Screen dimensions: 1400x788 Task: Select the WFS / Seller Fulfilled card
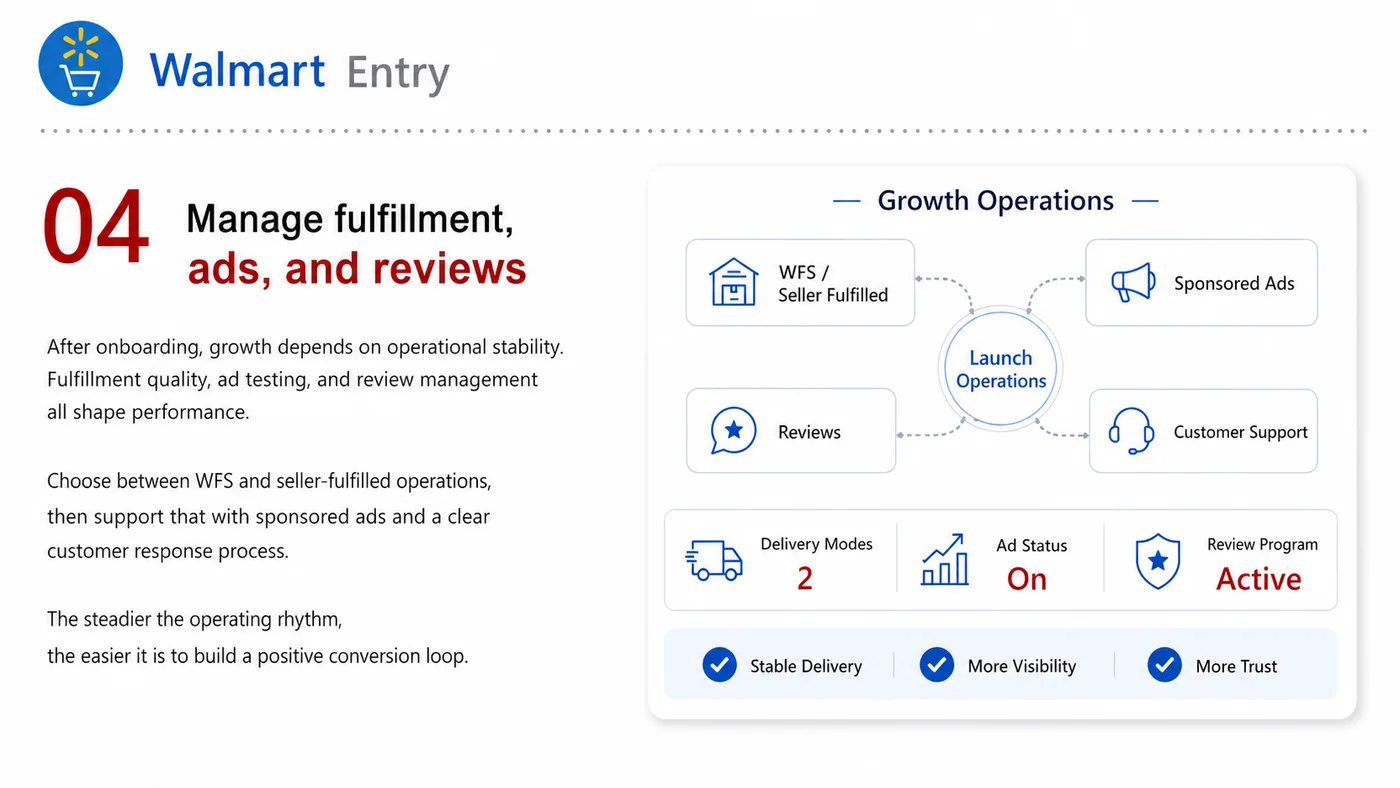(800, 282)
